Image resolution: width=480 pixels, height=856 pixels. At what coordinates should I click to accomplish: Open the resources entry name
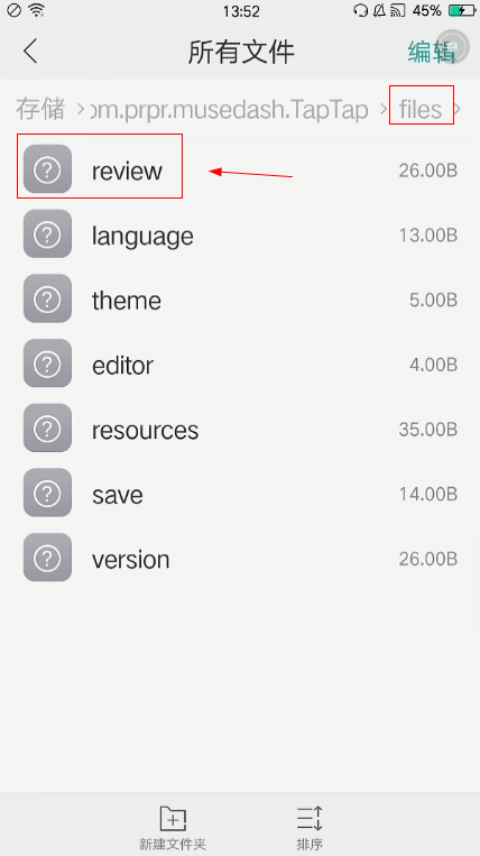pyautogui.click(x=145, y=431)
